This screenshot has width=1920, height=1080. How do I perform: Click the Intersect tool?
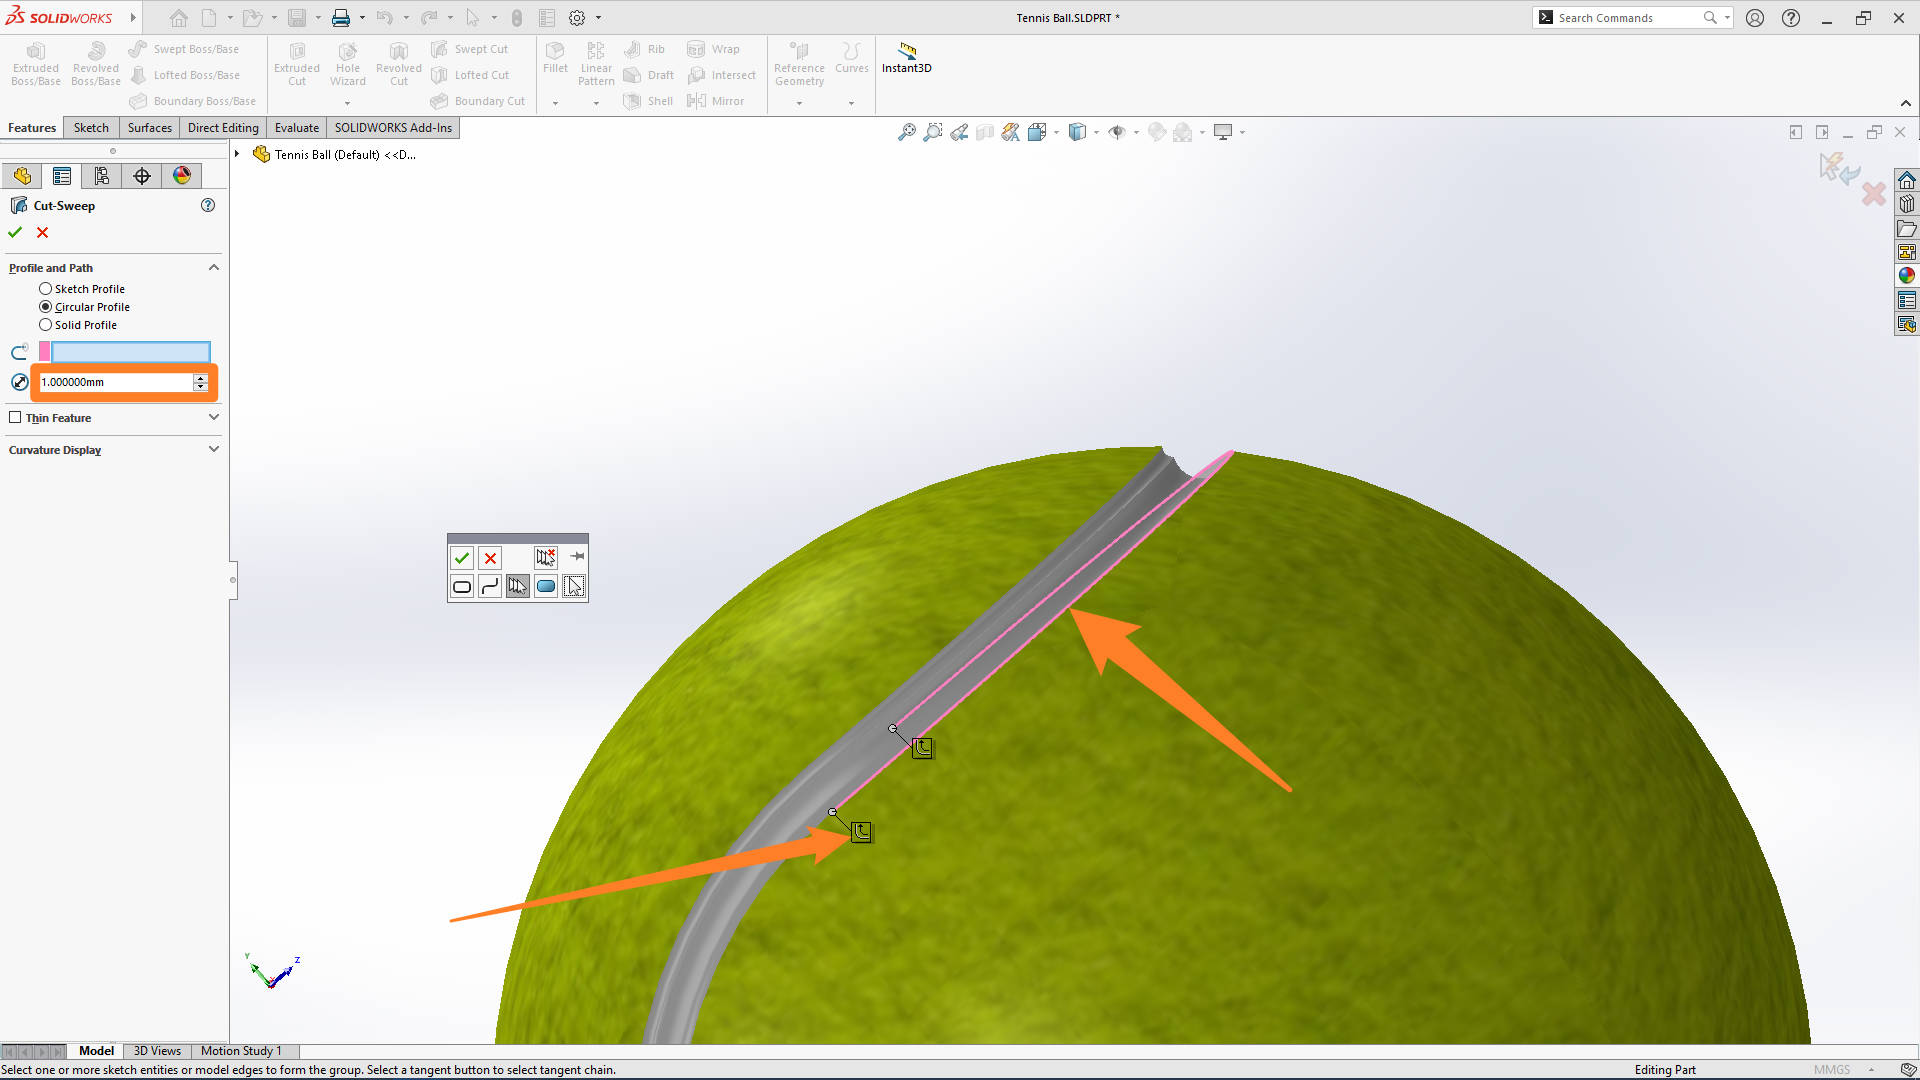click(722, 74)
